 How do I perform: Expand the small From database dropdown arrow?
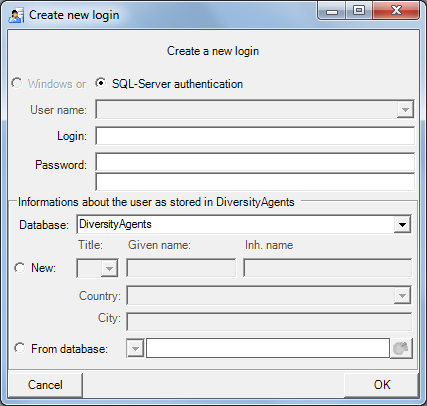pos(135,349)
